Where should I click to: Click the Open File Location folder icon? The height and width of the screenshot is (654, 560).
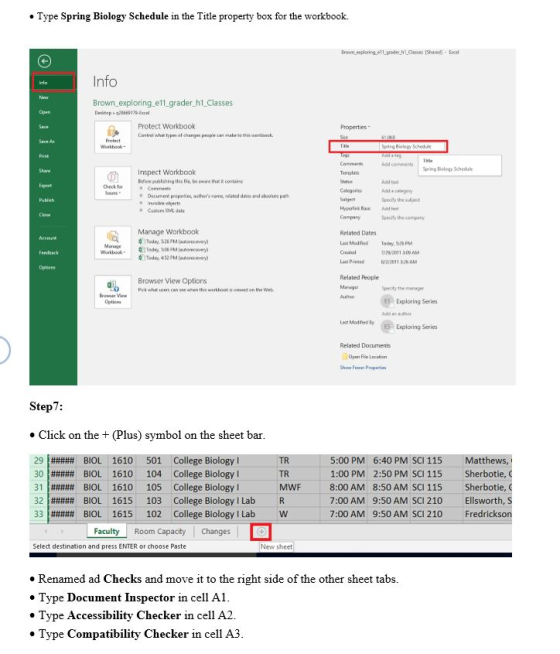click(x=344, y=357)
